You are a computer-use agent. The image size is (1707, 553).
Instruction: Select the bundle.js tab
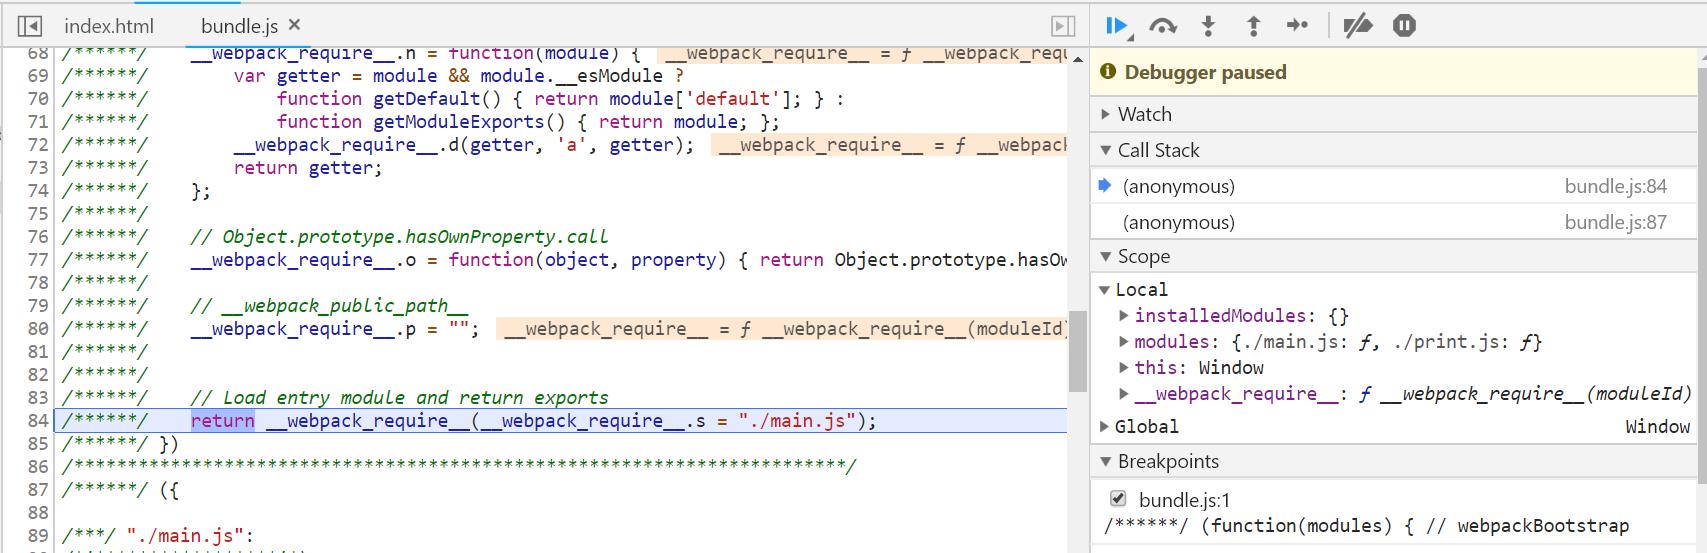click(239, 26)
